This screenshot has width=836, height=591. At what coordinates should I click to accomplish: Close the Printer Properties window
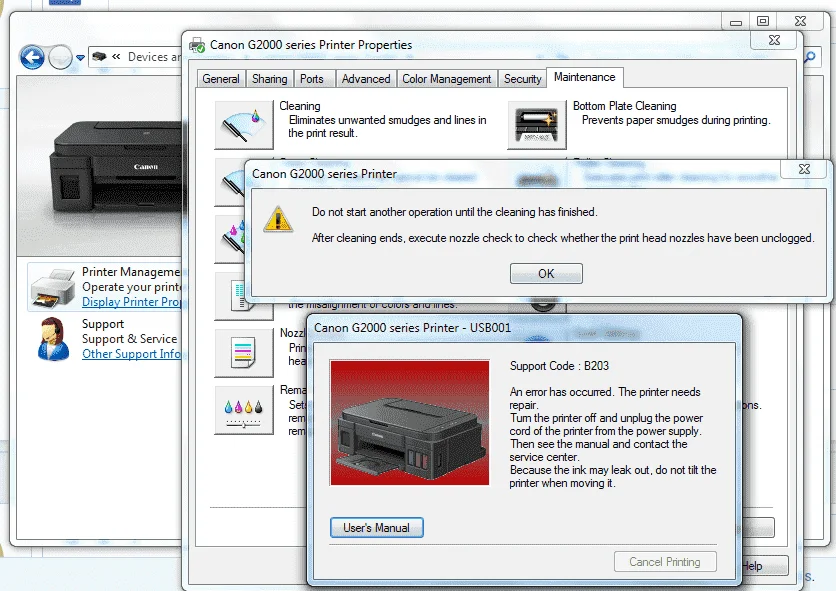click(775, 40)
